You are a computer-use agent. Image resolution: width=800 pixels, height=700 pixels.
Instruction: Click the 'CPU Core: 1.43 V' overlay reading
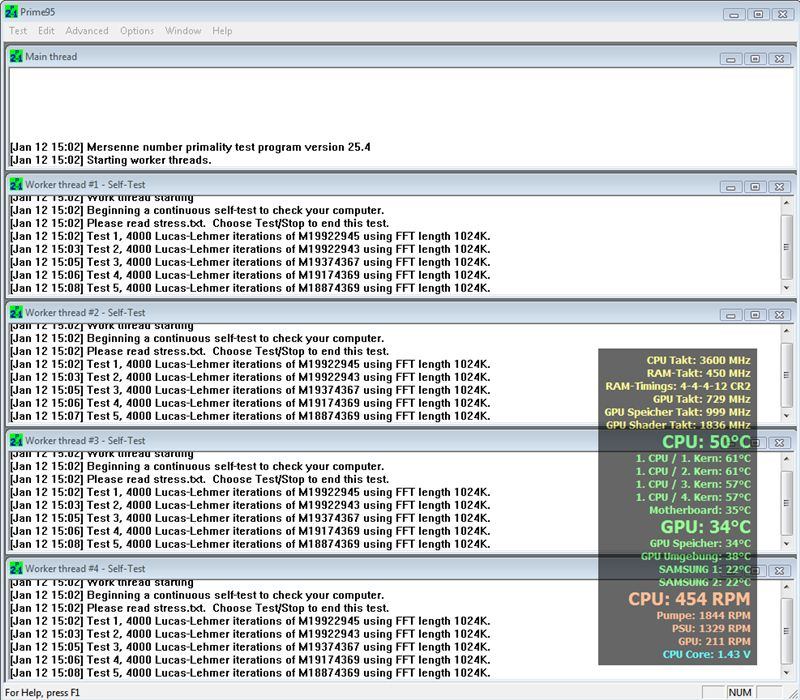[707, 654]
